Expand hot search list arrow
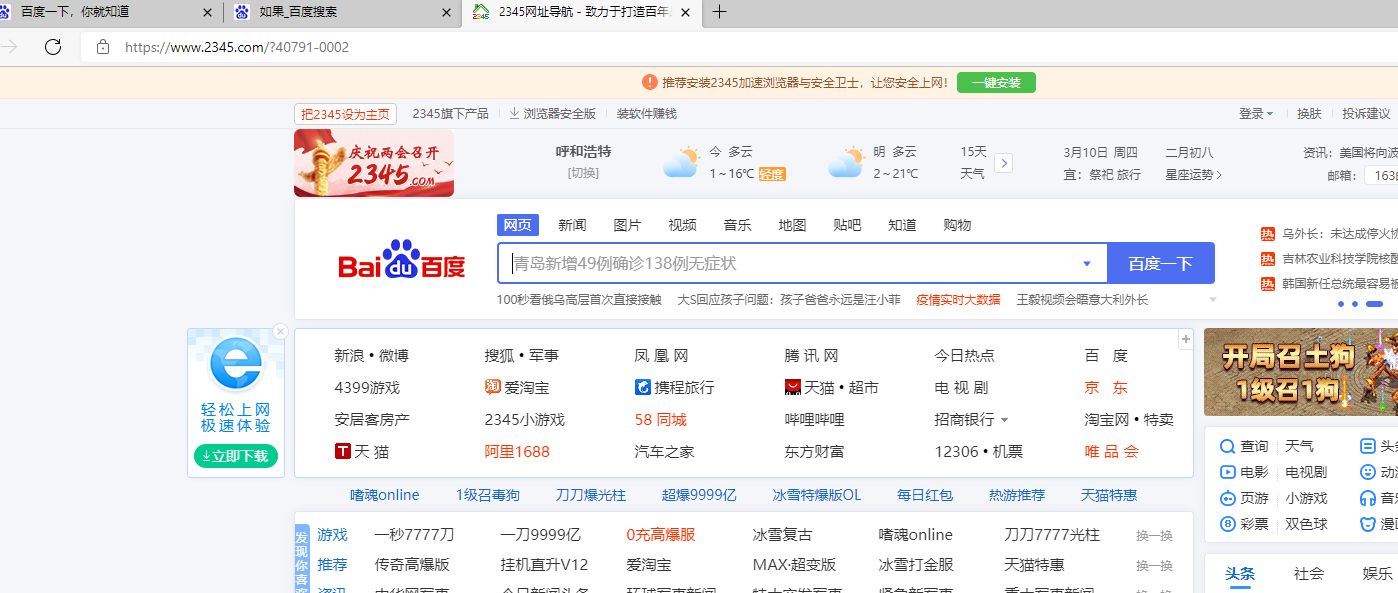Viewport: 1398px width, 593px height. [1213, 300]
